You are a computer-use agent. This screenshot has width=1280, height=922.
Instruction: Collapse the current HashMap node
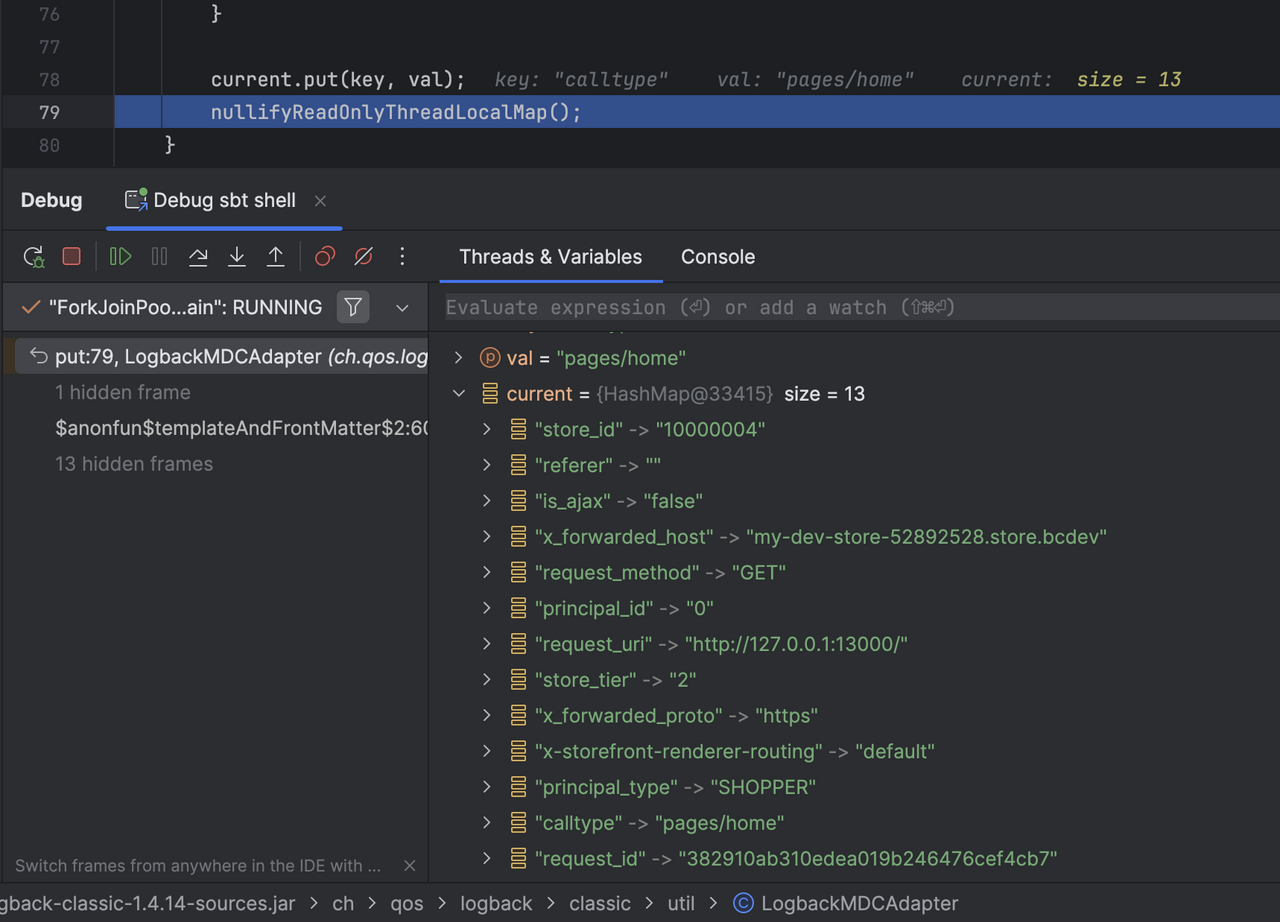pyautogui.click(x=459, y=393)
